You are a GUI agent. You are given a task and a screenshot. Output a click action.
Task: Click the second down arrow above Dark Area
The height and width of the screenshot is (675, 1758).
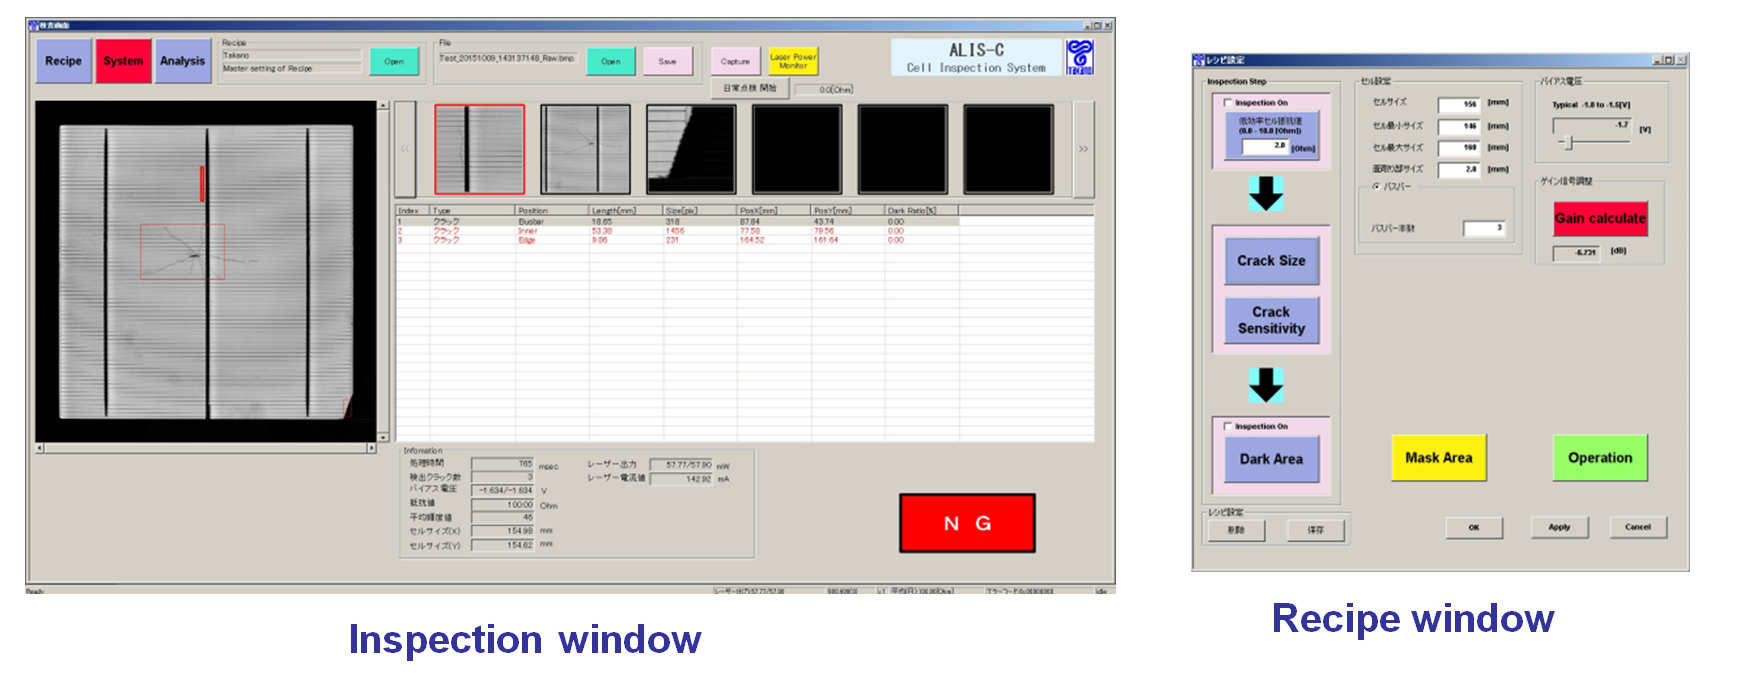1266,385
